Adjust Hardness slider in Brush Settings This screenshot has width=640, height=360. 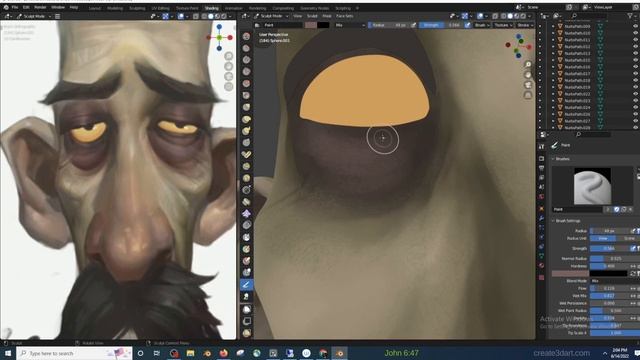pos(610,266)
